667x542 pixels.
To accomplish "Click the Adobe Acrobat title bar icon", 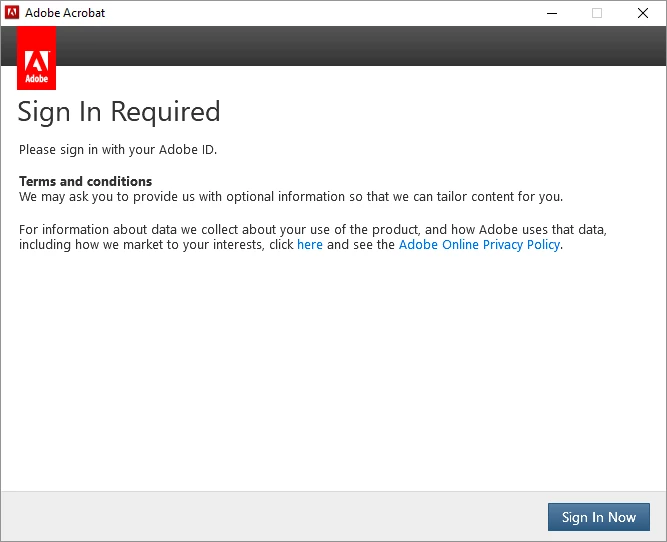I will (x=12, y=13).
